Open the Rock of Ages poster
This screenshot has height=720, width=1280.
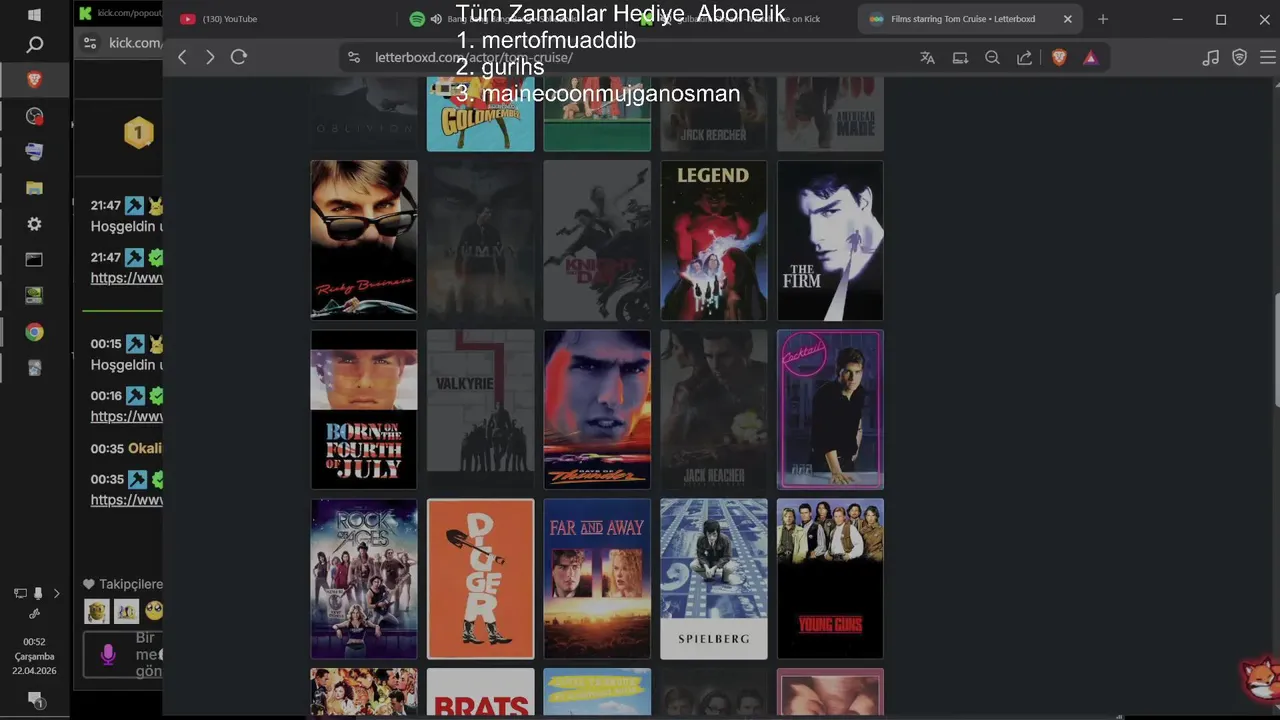[364, 579]
